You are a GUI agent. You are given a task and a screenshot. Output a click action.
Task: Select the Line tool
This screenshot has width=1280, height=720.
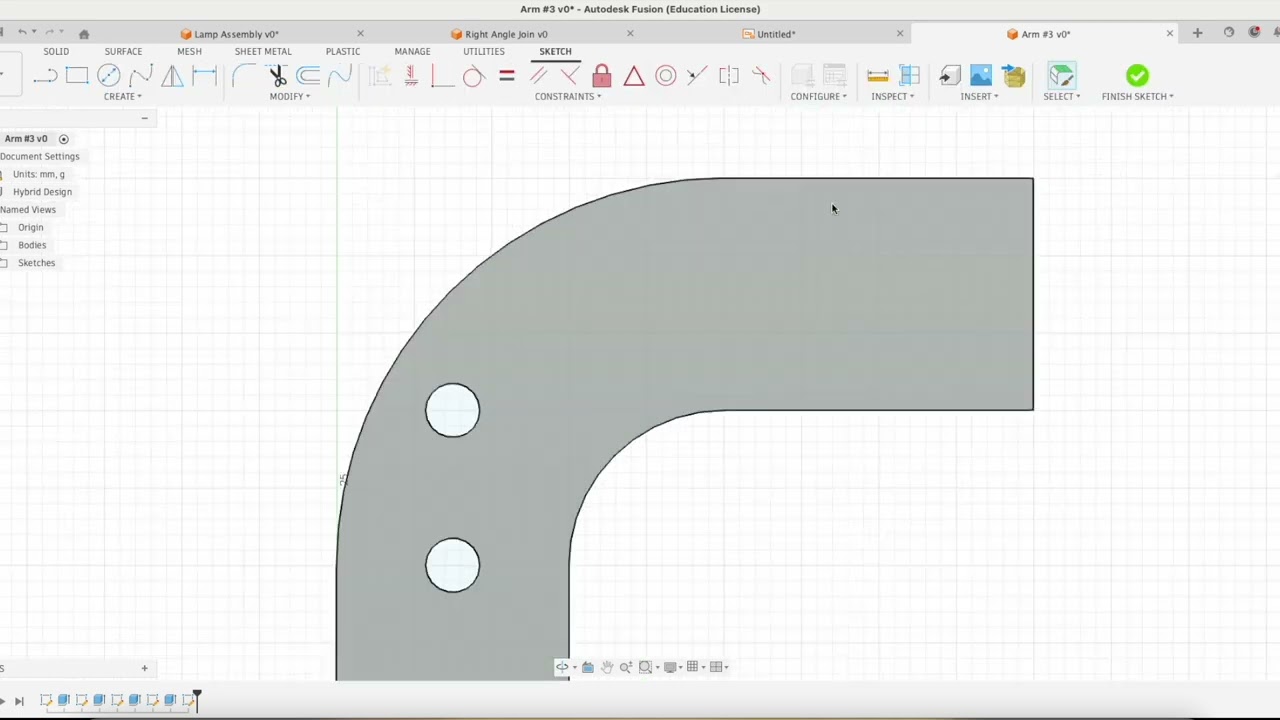(x=45, y=76)
